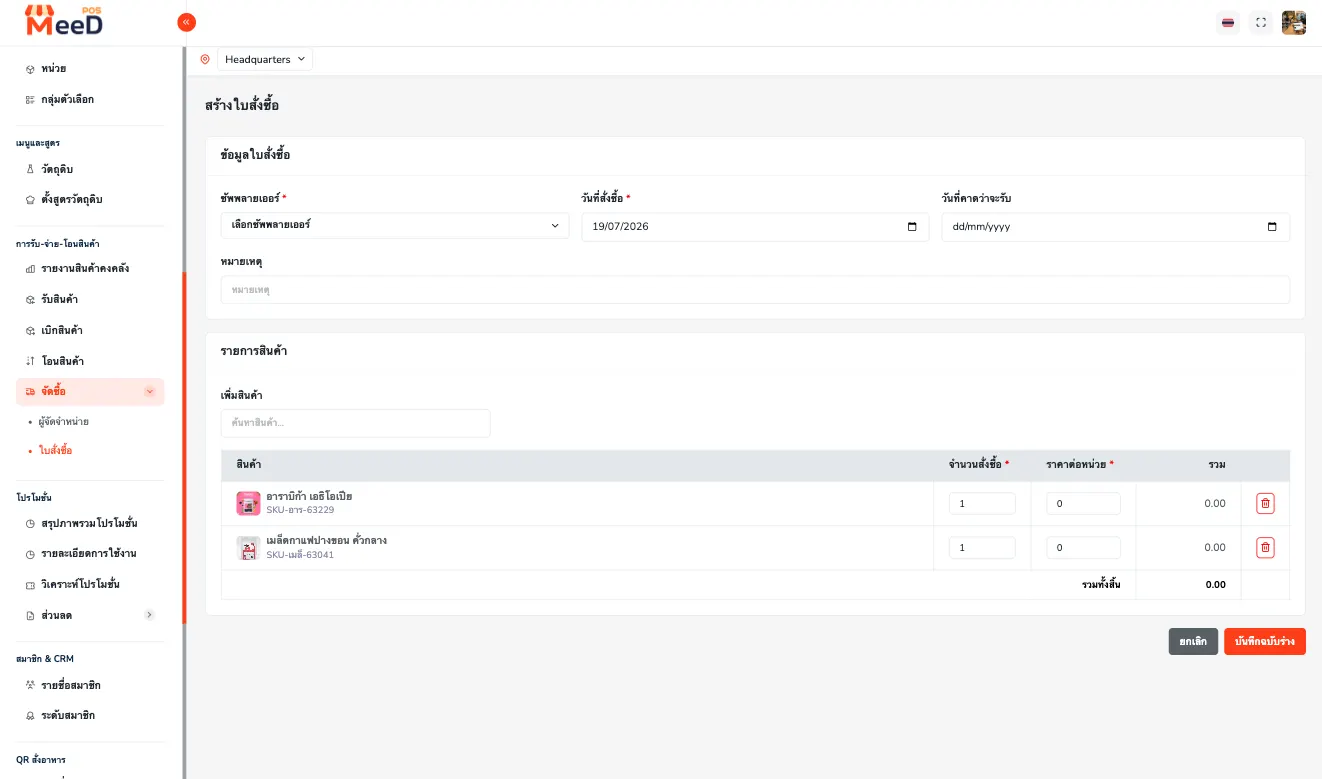This screenshot has height=779, width=1322.
Task: Click the หมายเหตุ notes input field
Action: click(x=755, y=290)
